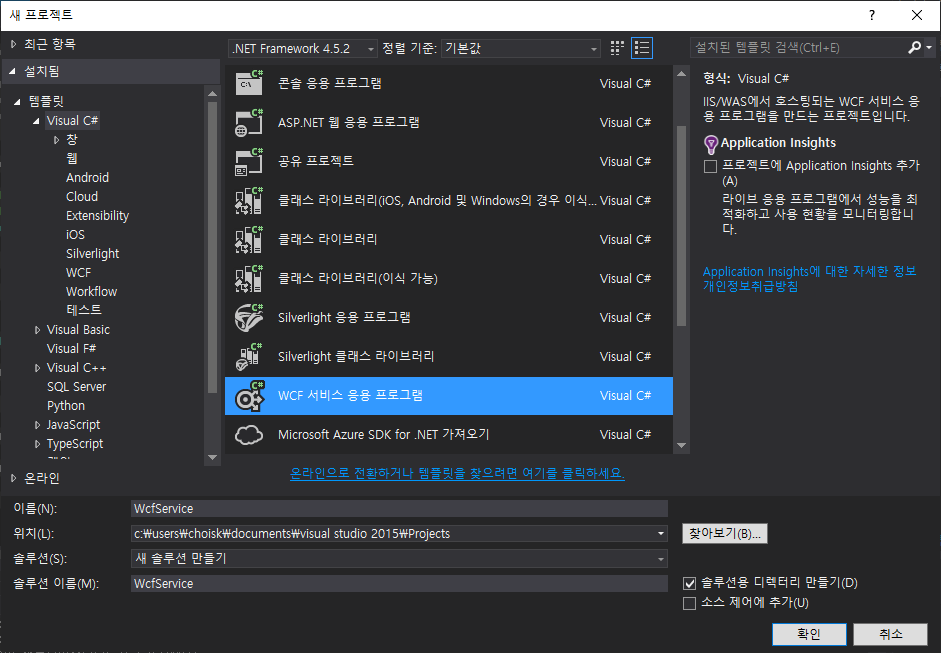The image size is (941, 653).
Task: Expand the TypeScript node
Action: pyautogui.click(x=37, y=444)
